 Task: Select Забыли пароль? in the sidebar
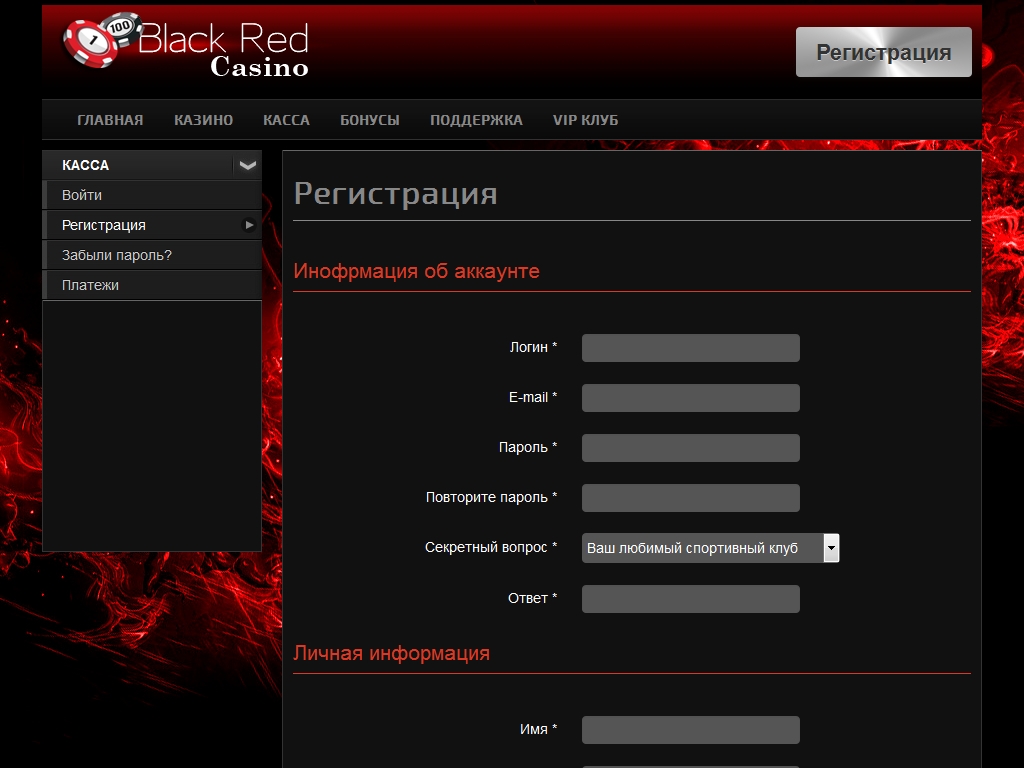tap(117, 255)
